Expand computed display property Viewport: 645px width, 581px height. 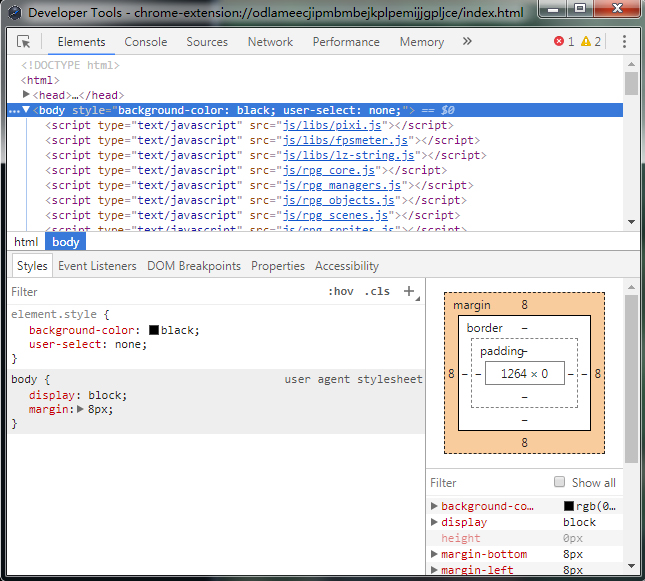tap(434, 522)
